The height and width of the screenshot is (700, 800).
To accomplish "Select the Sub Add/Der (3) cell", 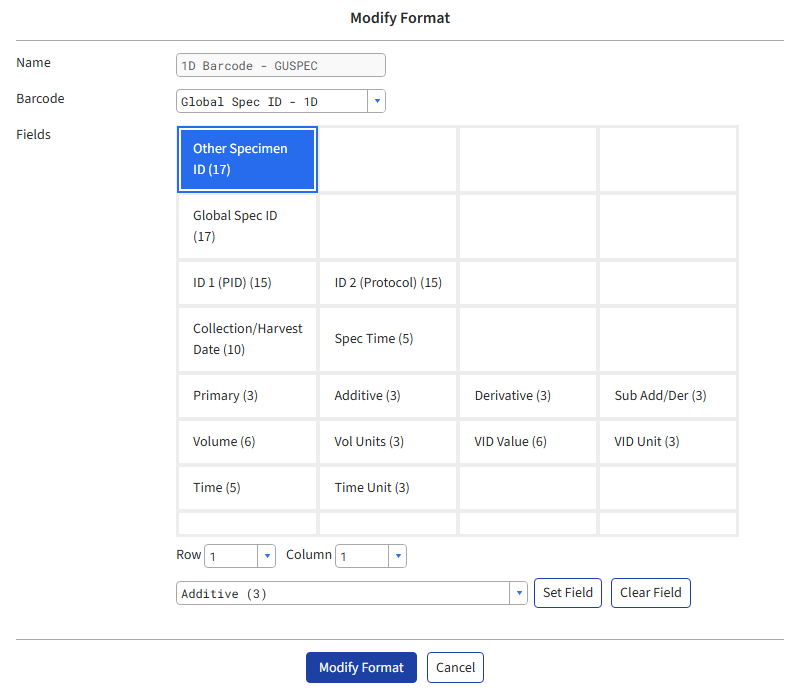I will tap(668, 396).
